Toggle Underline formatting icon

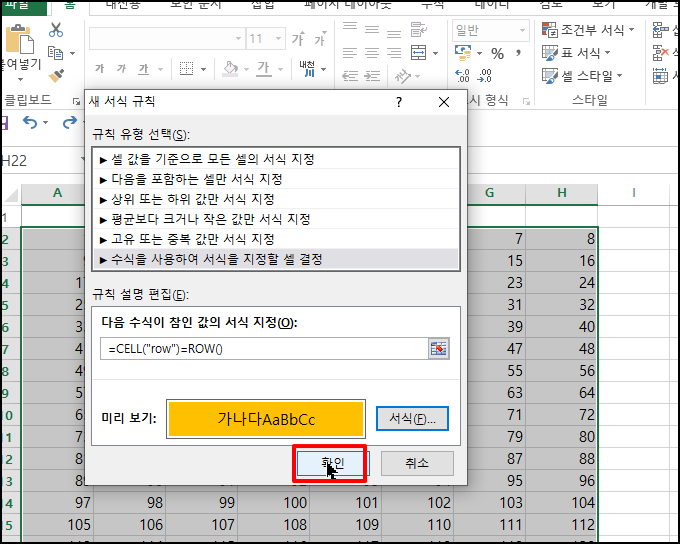144,69
